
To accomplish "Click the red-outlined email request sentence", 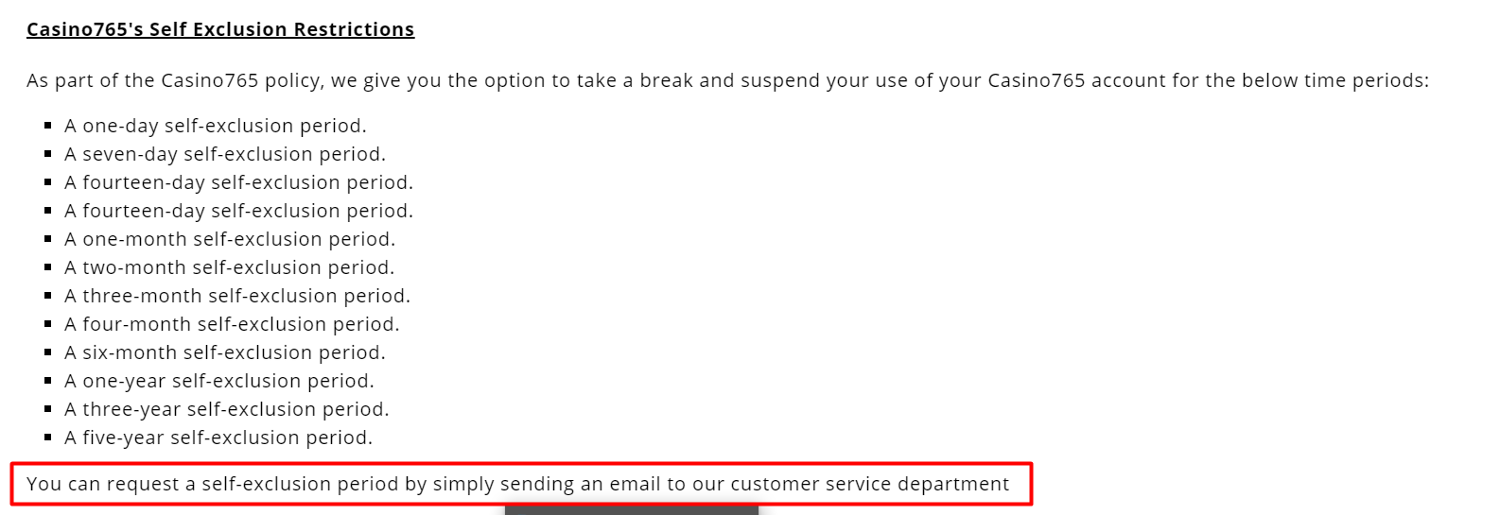I will [x=518, y=485].
